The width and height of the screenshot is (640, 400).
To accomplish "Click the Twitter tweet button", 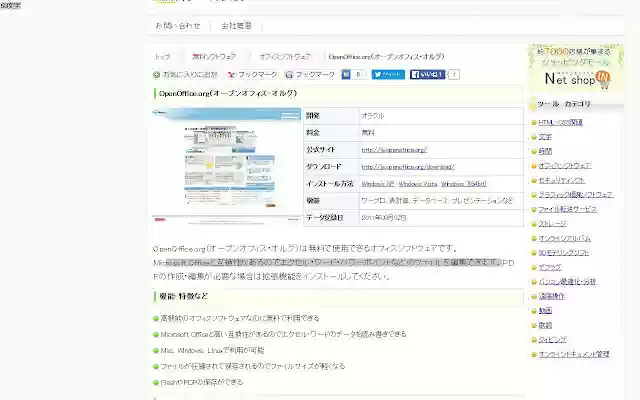I will point(388,74).
